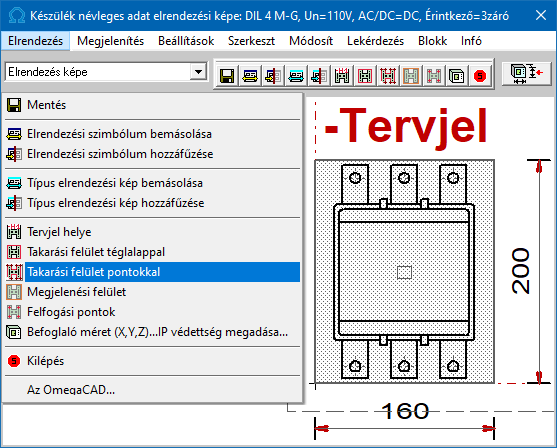The height and width of the screenshot is (448, 557).
Task: Click the copy layout symbol toolbar icon
Action: tap(250, 76)
